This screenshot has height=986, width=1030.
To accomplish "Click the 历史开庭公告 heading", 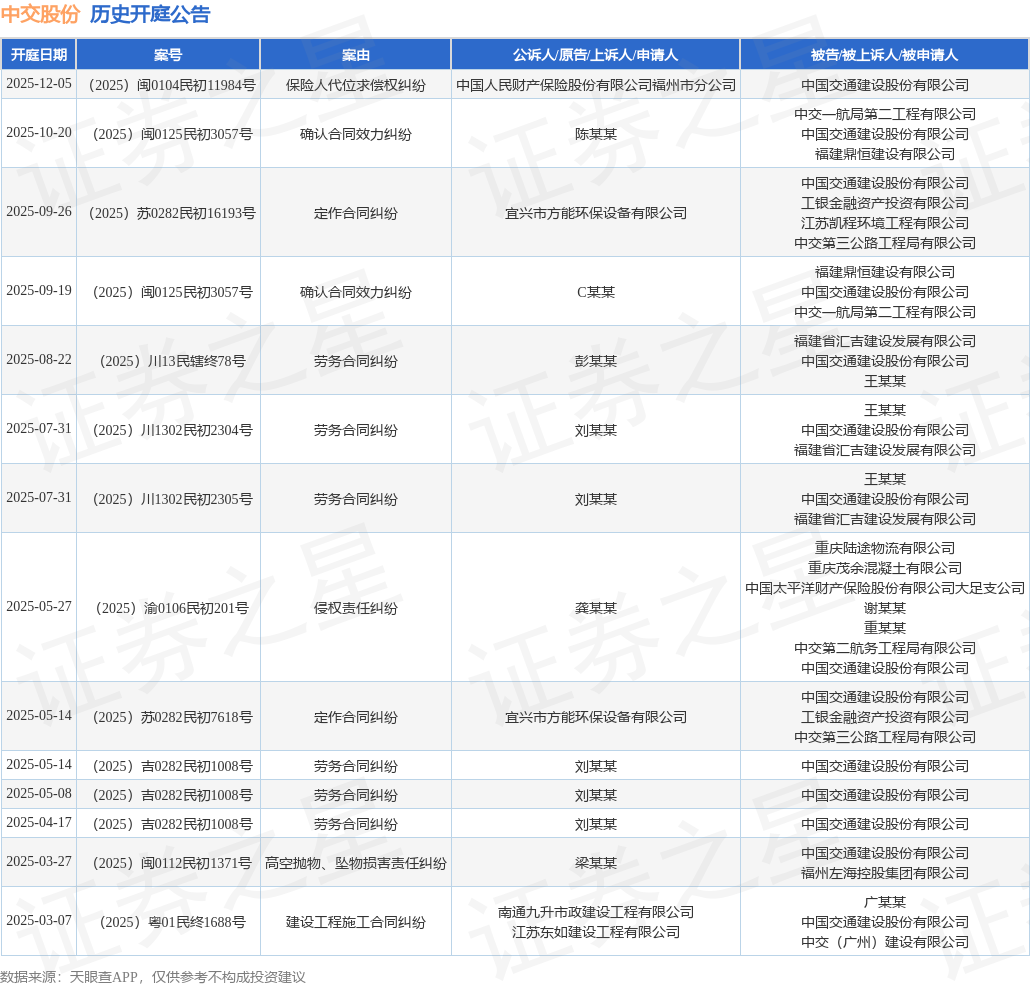I will [x=150, y=14].
